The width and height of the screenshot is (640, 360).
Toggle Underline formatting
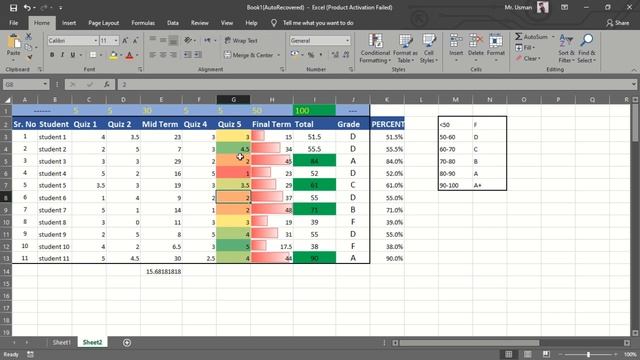[73, 55]
